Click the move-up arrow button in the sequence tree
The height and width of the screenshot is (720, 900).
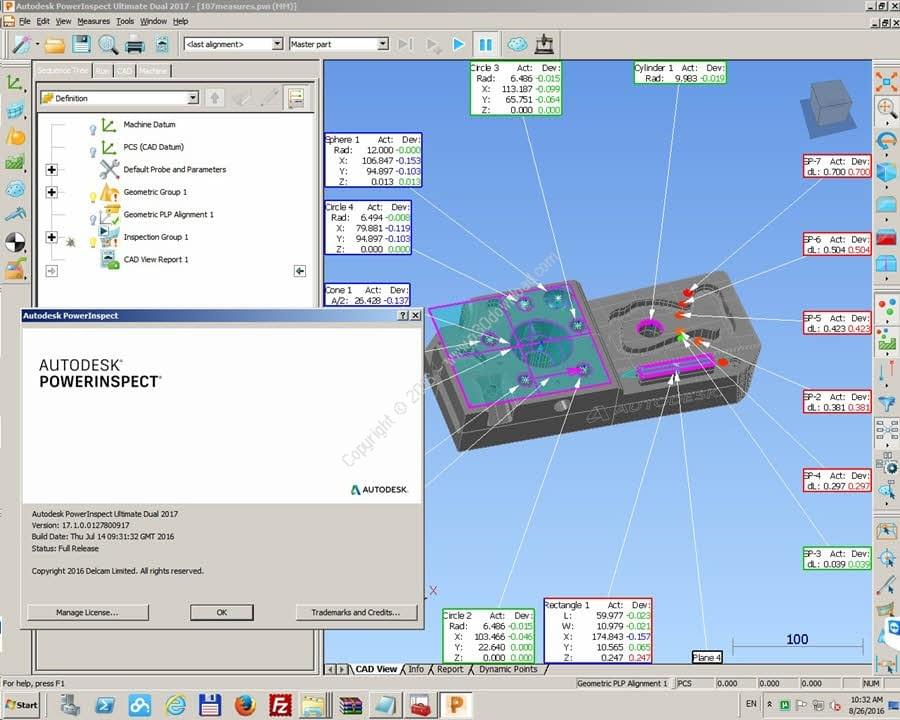pos(215,98)
